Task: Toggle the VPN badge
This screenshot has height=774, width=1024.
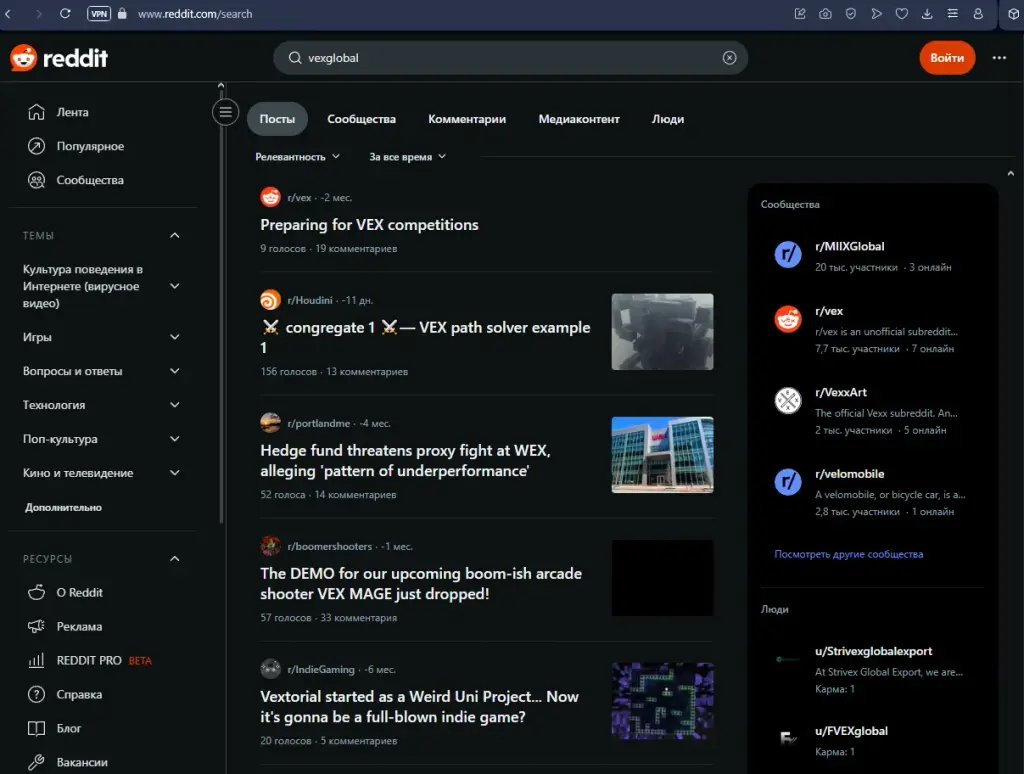Action: [x=99, y=14]
